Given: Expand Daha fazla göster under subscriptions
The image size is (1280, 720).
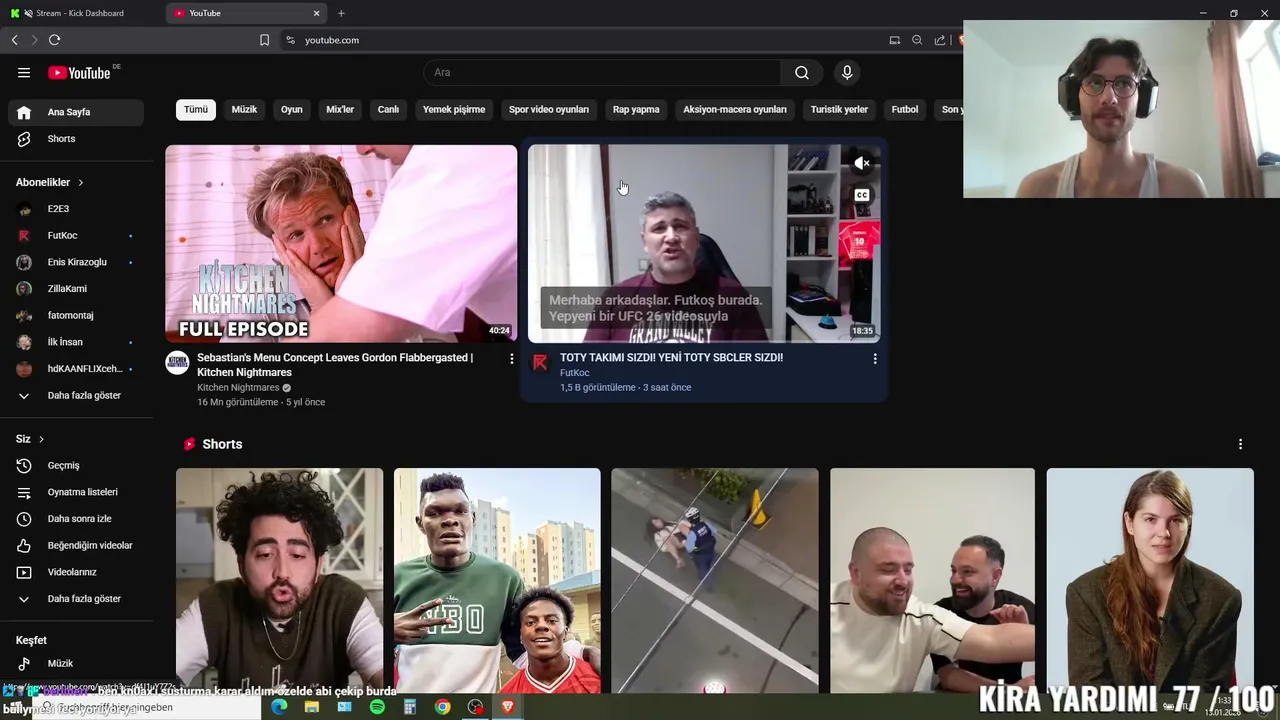Looking at the screenshot, I should tap(76, 395).
